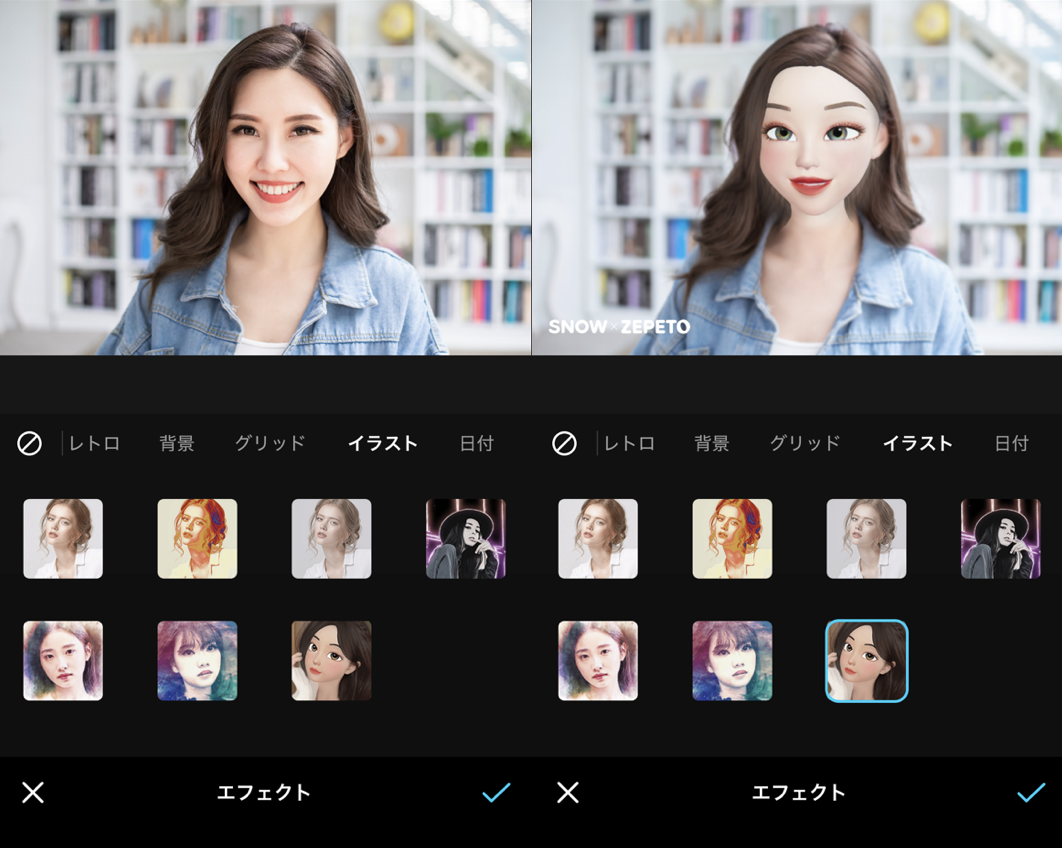This screenshot has height=848, width=1062.
Task: Confirm with the blue checkmark in left screen
Action: click(496, 793)
